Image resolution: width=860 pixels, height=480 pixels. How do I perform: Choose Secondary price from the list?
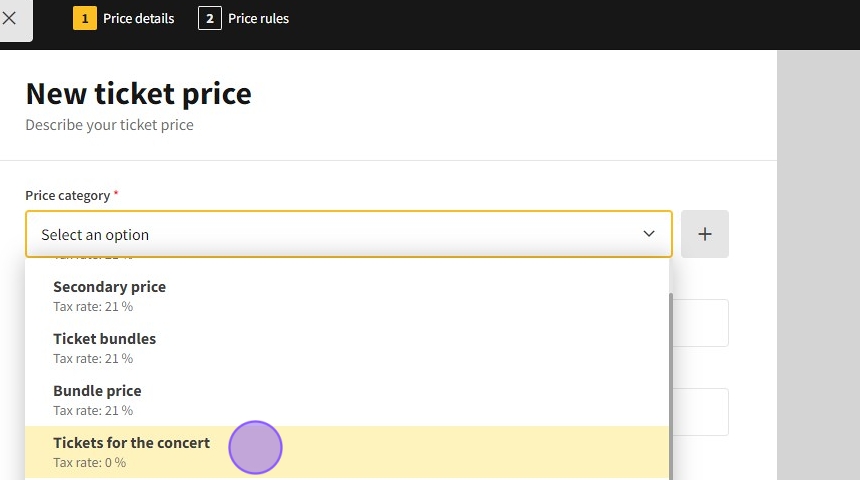(x=109, y=287)
